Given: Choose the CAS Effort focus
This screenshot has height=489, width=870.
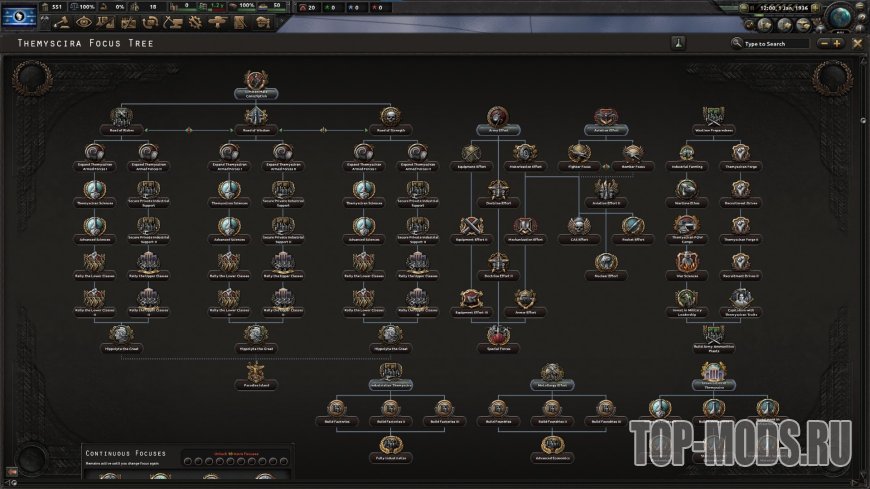Looking at the screenshot, I should [579, 227].
